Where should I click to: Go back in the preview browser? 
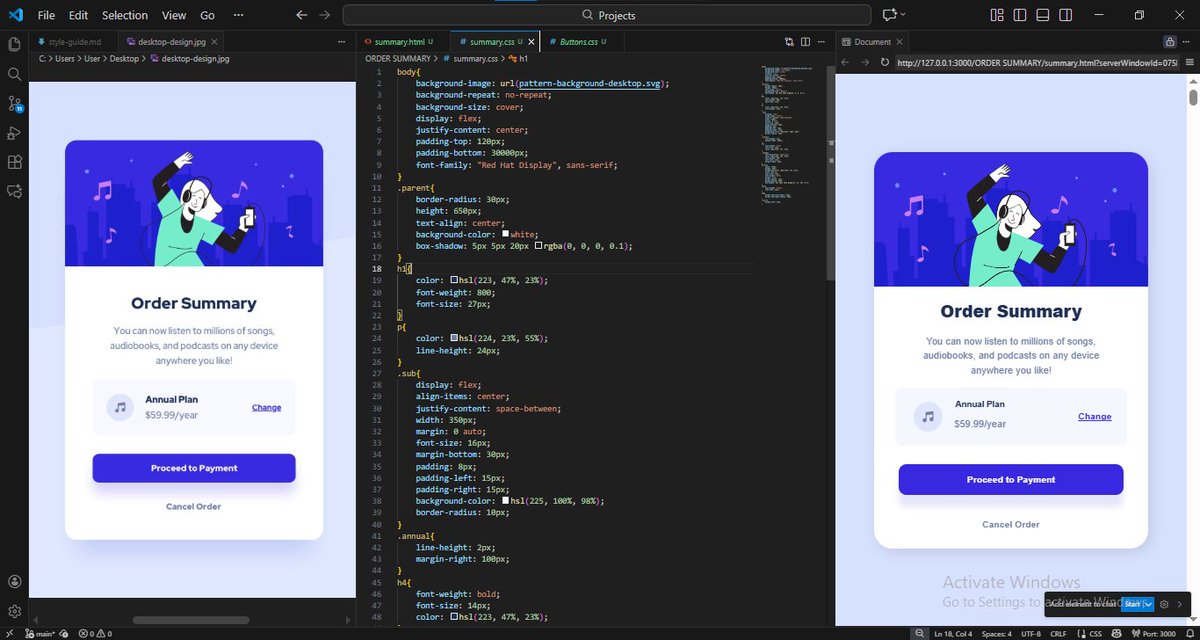pyautogui.click(x=845, y=62)
